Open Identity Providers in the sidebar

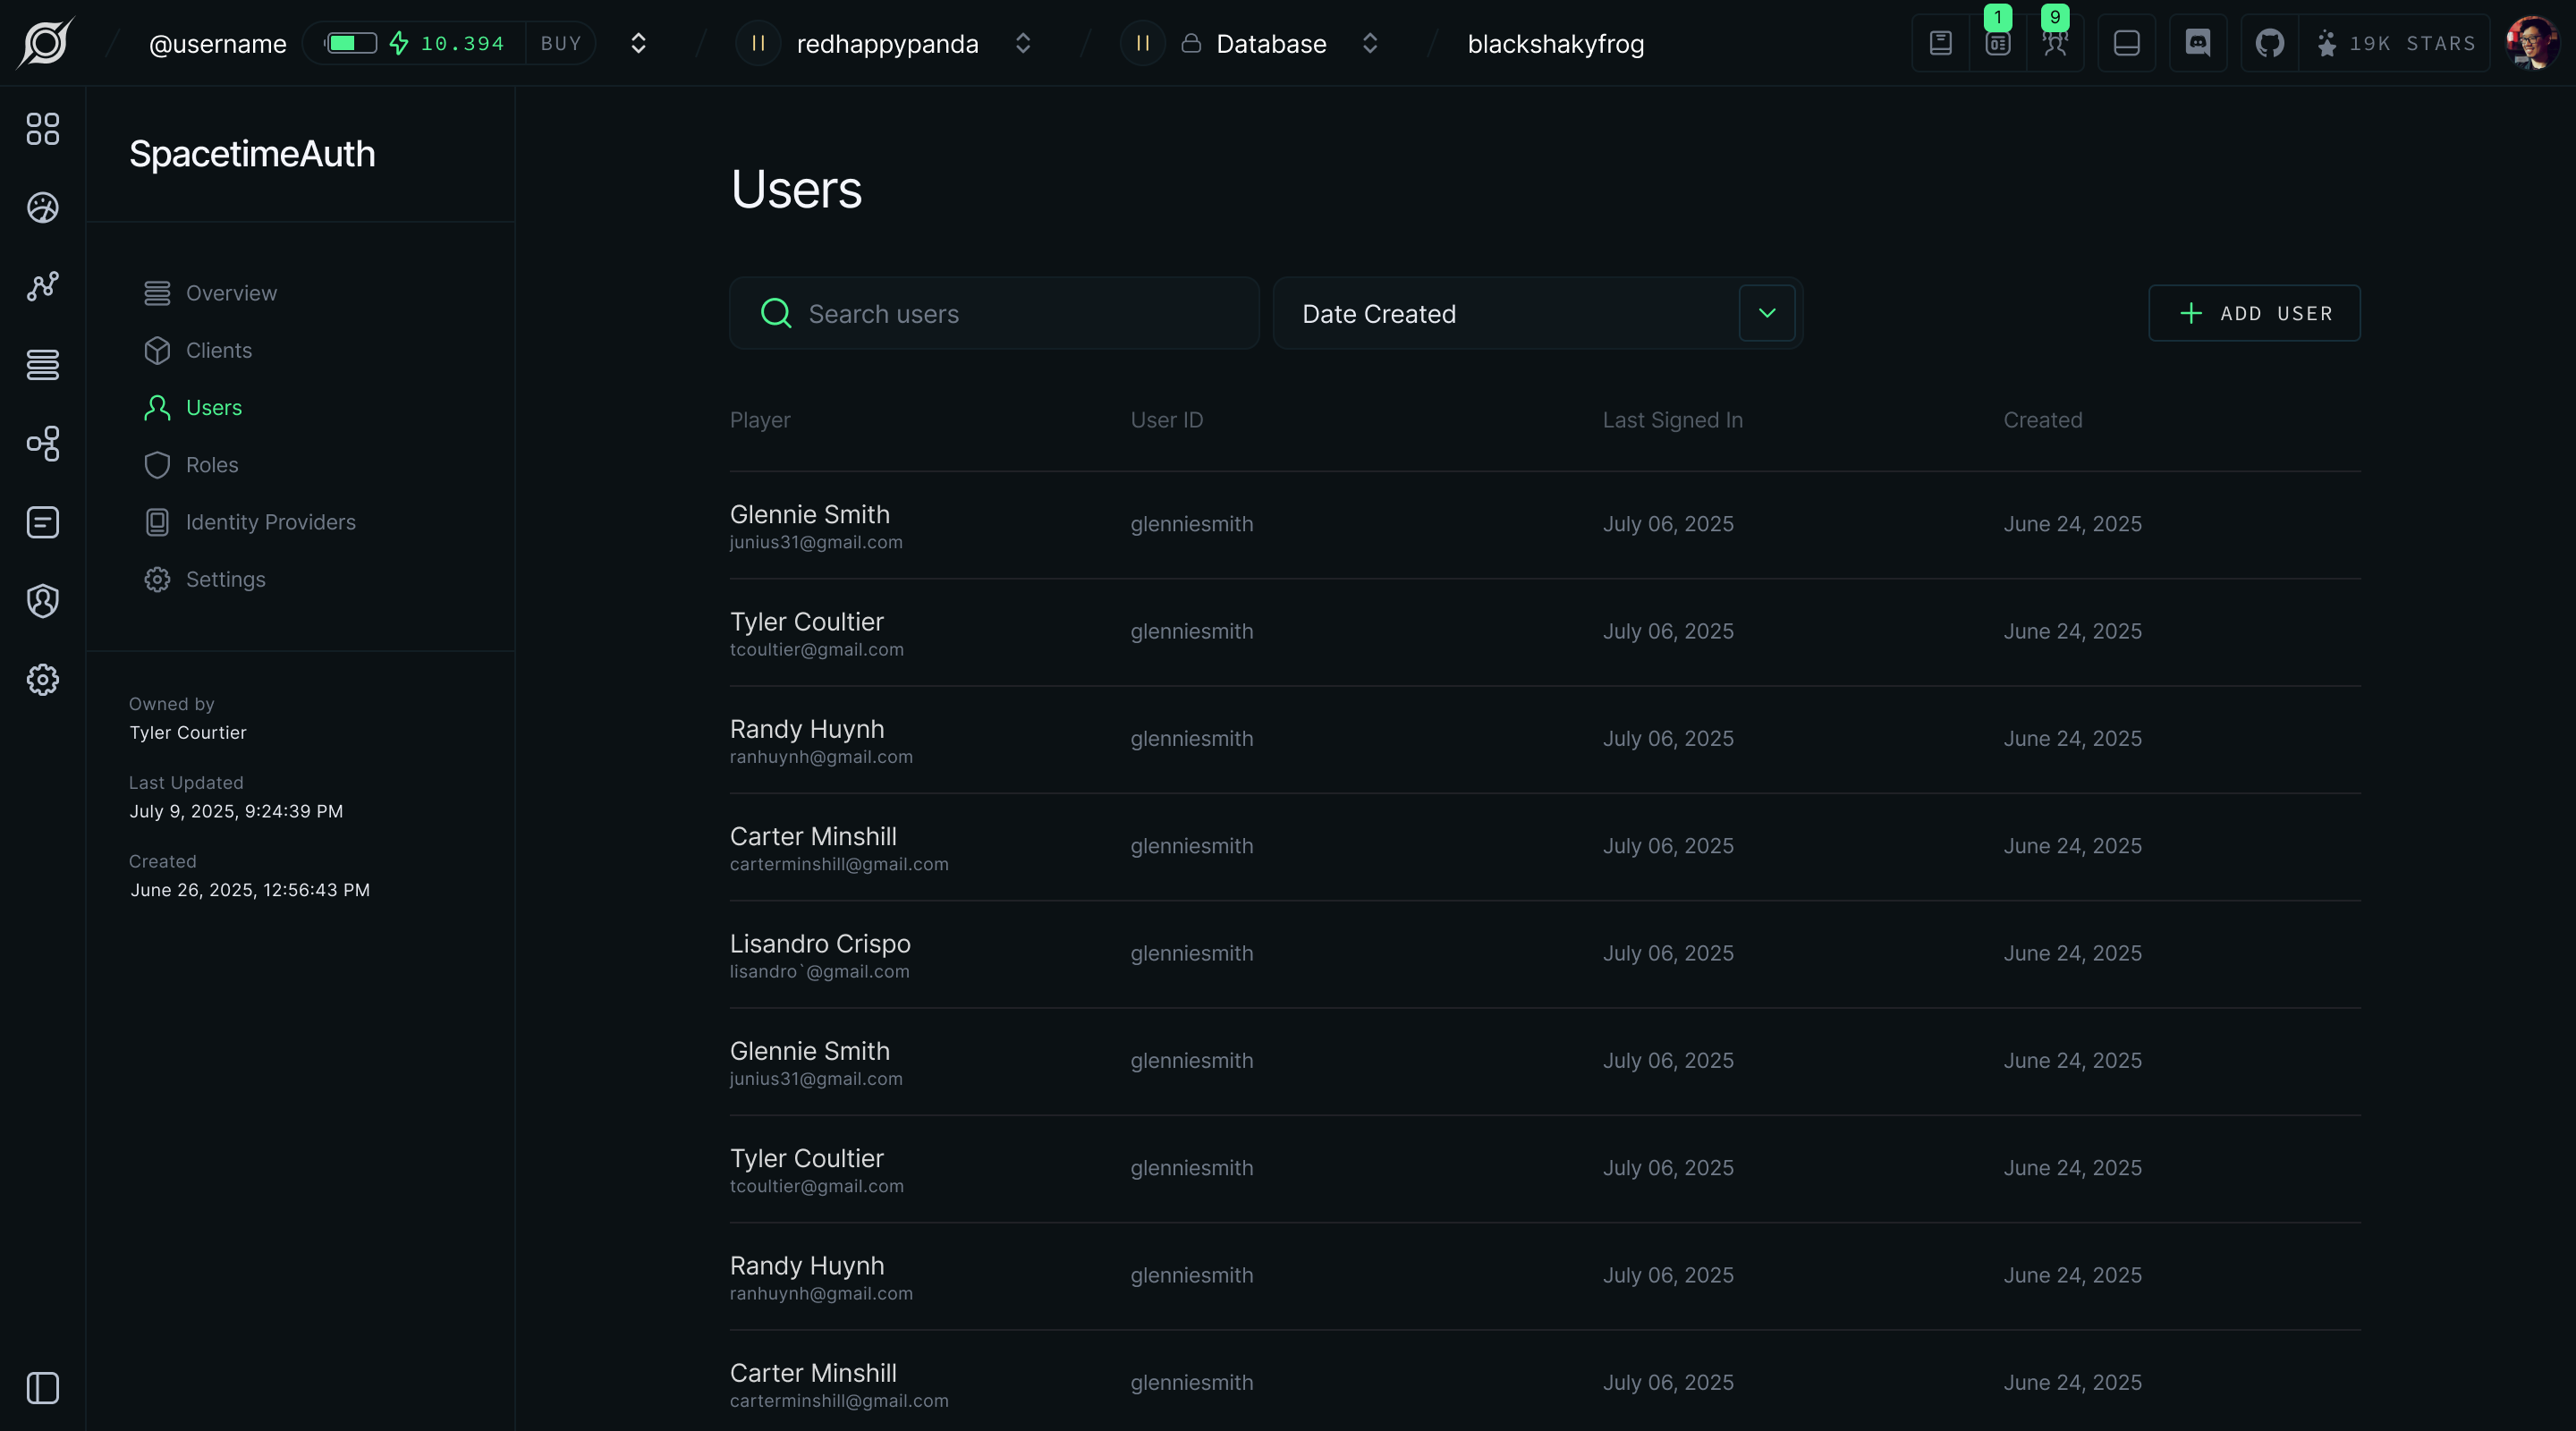[x=270, y=522]
